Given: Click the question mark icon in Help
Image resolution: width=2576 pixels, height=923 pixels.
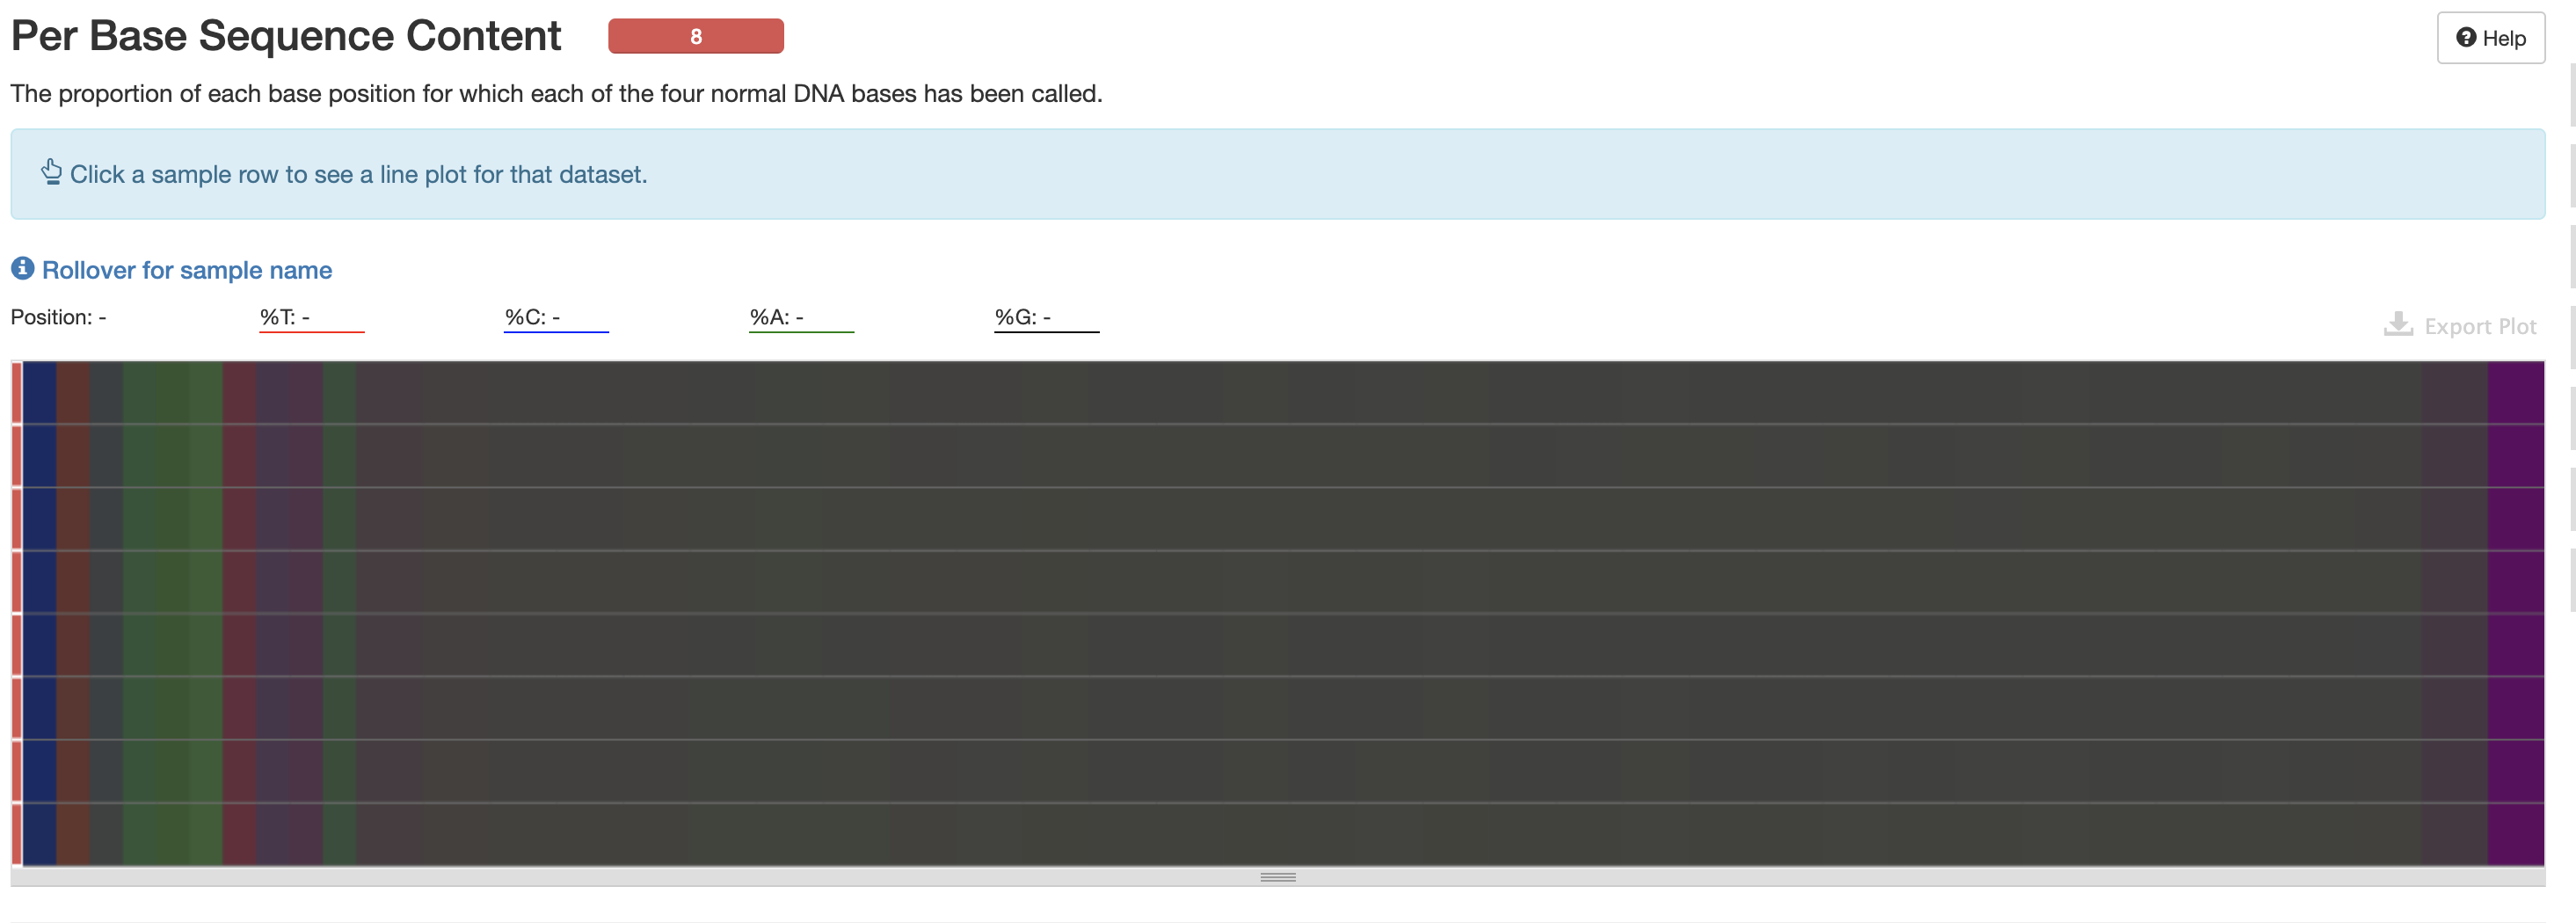Looking at the screenshot, I should [x=2466, y=38].
